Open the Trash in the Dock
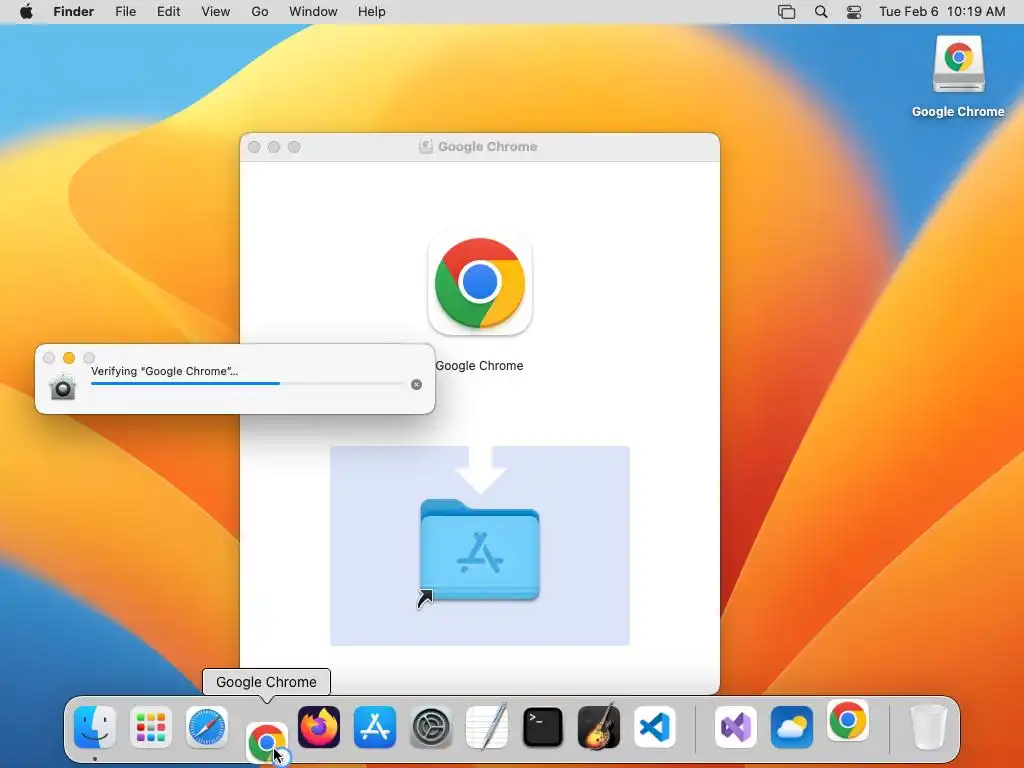Image resolution: width=1024 pixels, height=768 pixels. click(929, 727)
